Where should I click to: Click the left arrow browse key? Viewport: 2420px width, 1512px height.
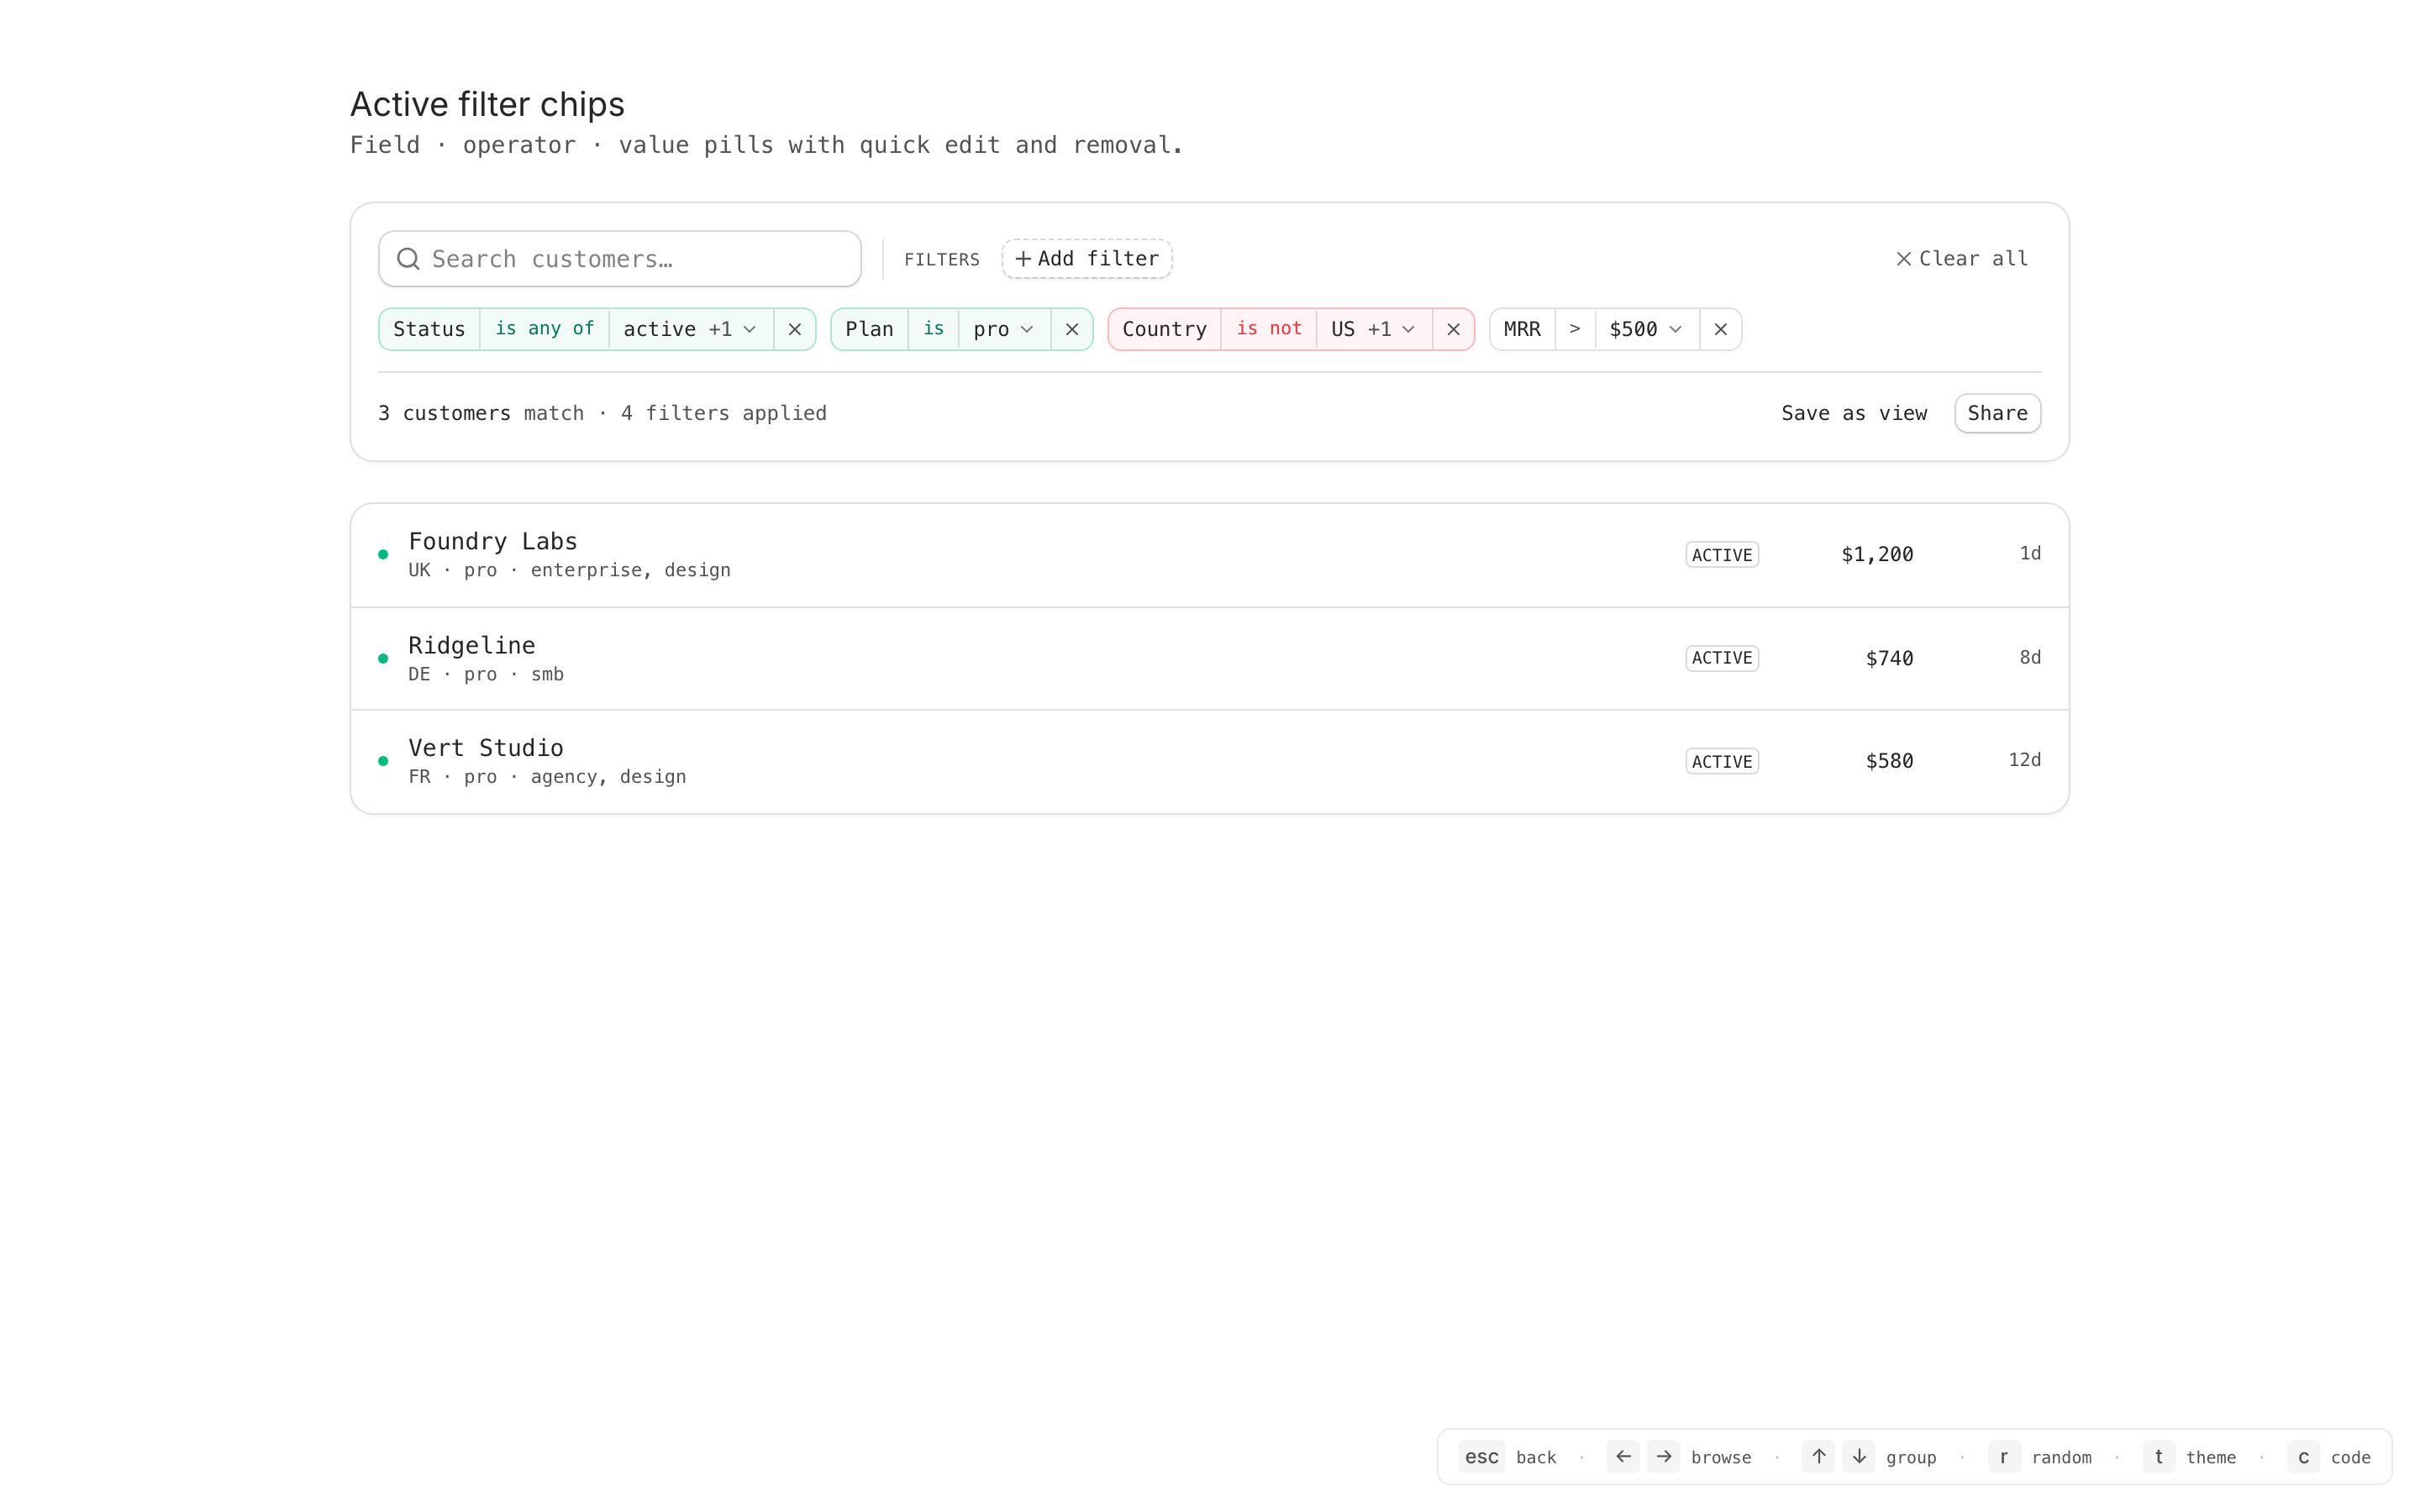[x=1623, y=1456]
